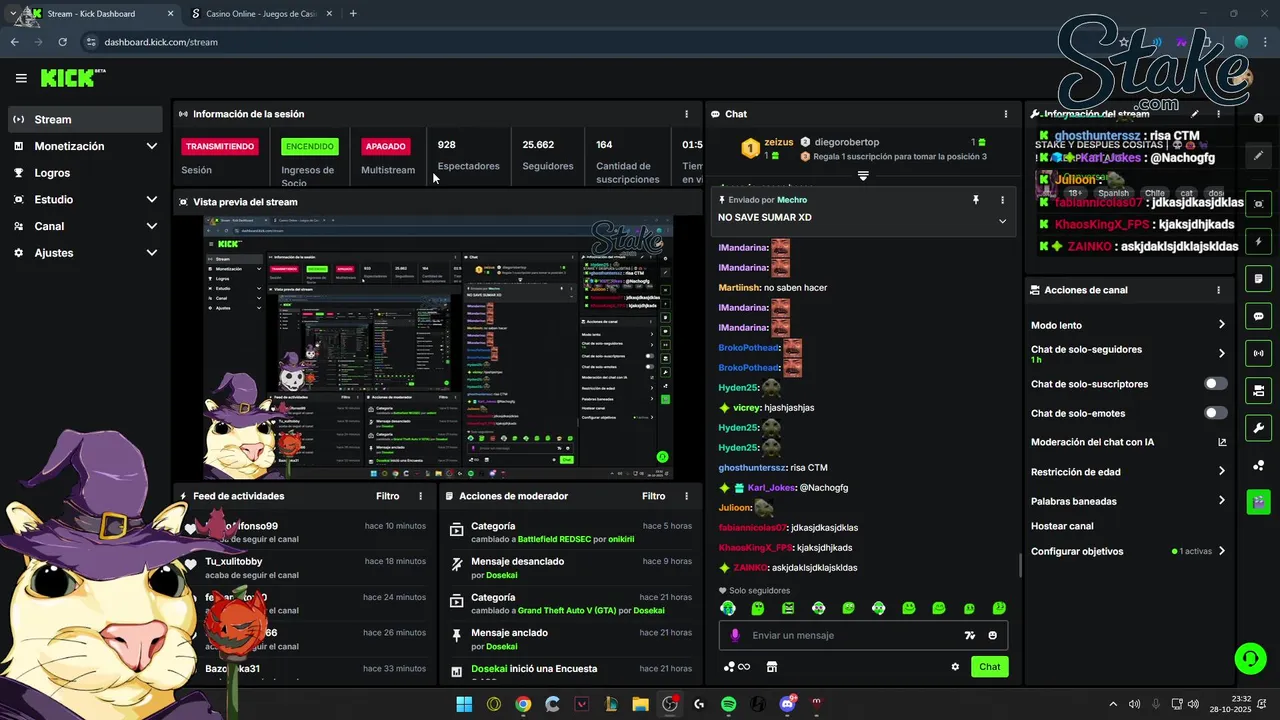Collapse the chat leaderboard arrow
This screenshot has width=1280, height=720.
(x=863, y=175)
